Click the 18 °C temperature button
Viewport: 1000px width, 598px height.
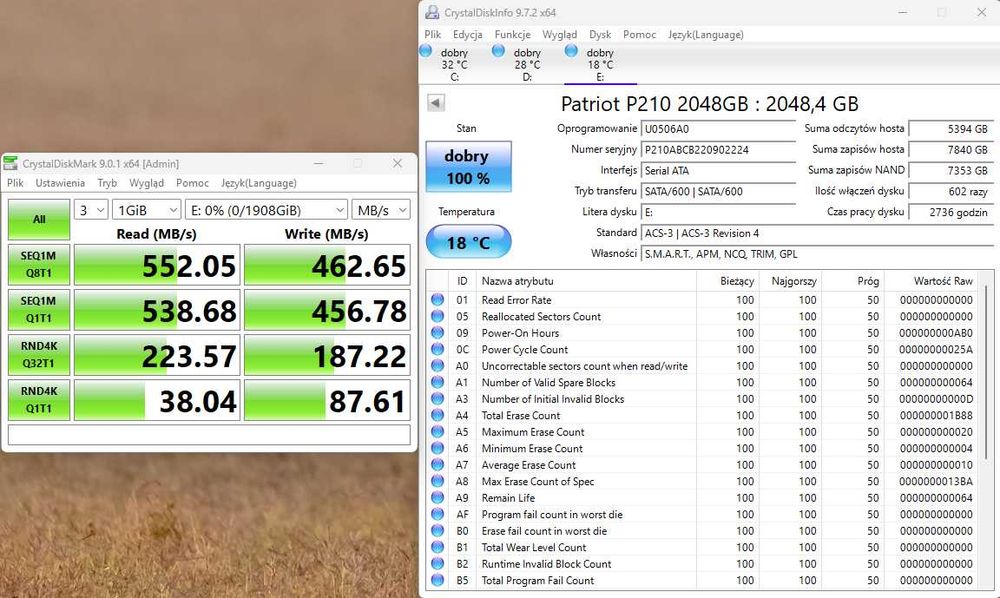[x=469, y=242]
